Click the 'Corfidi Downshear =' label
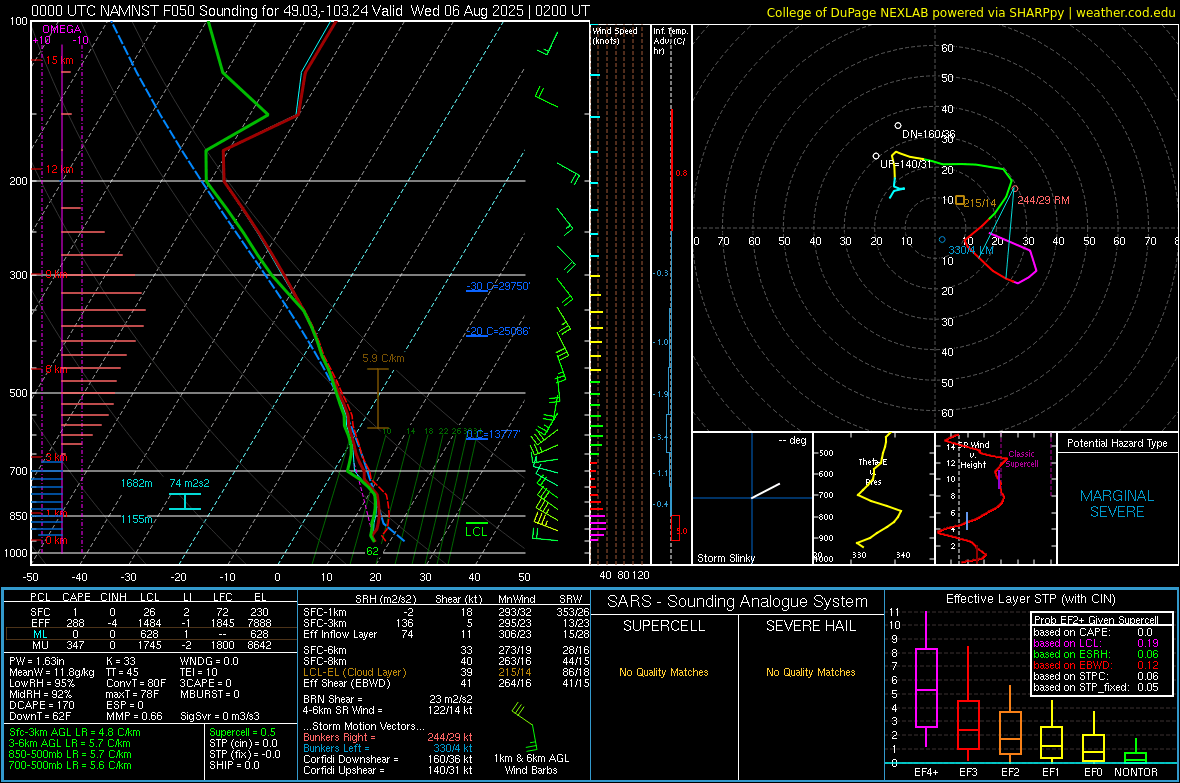Image resolution: width=1180 pixels, height=783 pixels. click(351, 759)
